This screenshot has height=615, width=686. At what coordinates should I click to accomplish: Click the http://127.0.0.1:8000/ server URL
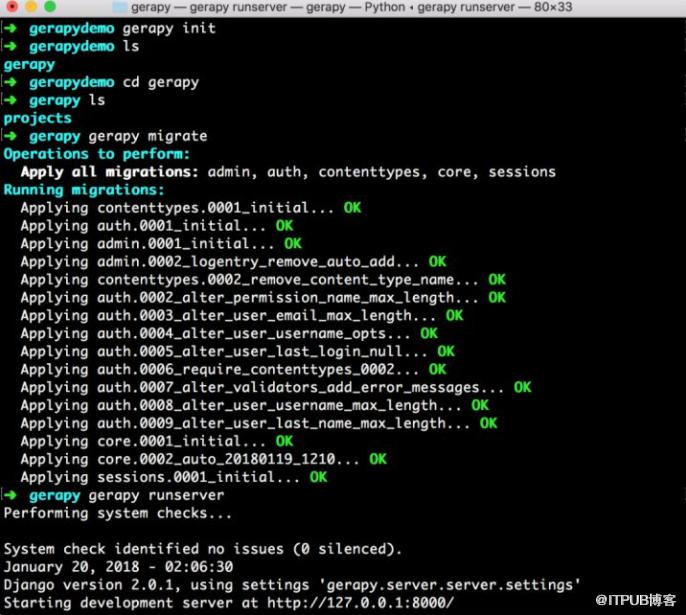[360, 603]
